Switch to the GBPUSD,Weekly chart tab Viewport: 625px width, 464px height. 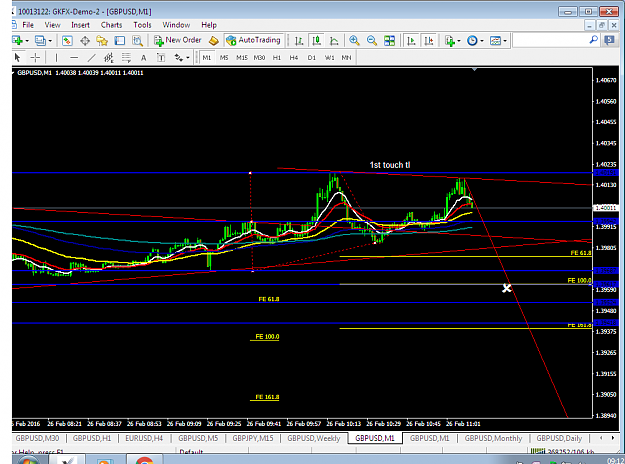[x=314, y=438]
